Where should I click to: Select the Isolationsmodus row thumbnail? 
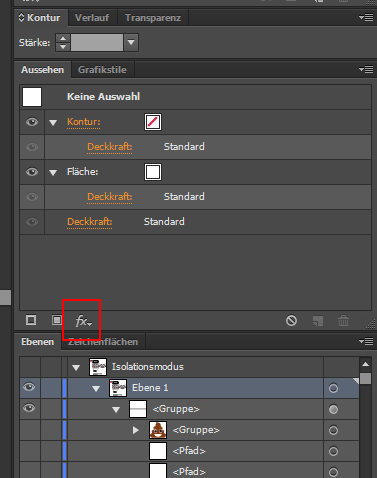coord(98,367)
